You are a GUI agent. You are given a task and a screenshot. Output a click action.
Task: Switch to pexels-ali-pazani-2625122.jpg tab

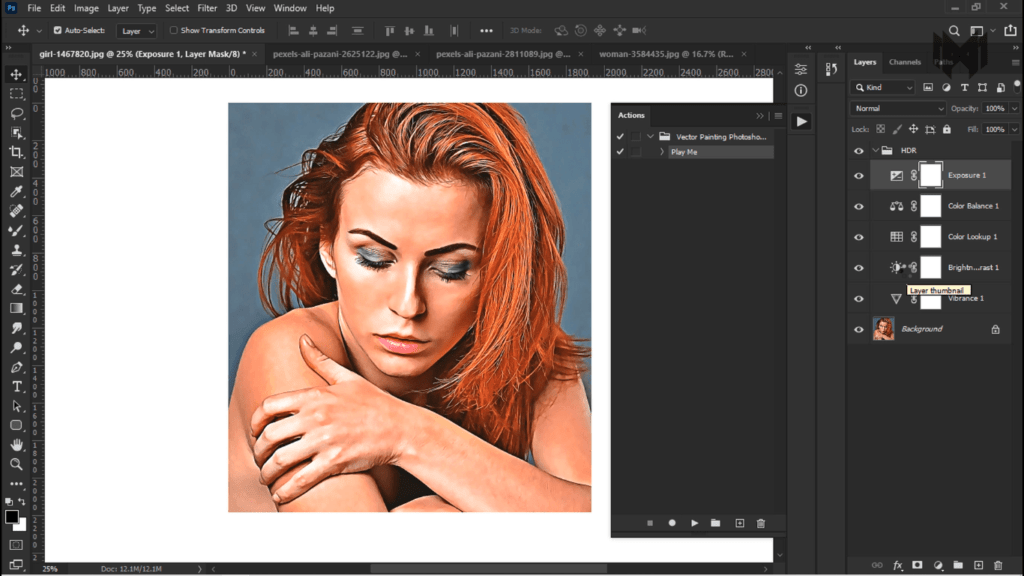[x=340, y=54]
